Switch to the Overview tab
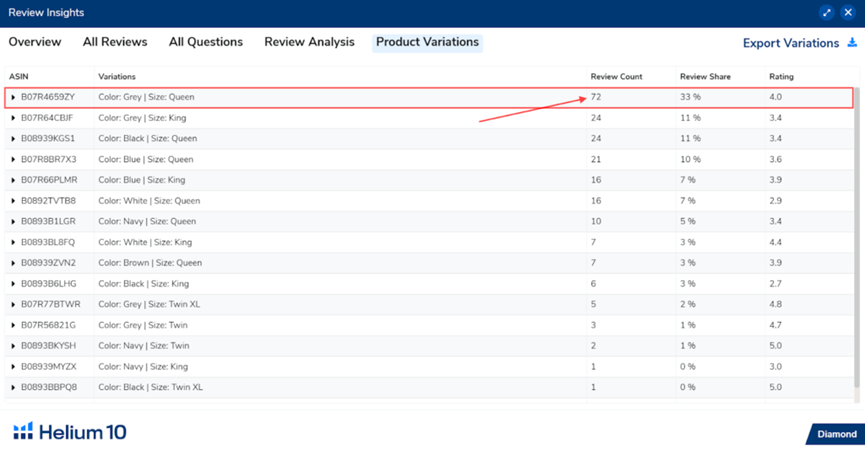 coord(35,42)
